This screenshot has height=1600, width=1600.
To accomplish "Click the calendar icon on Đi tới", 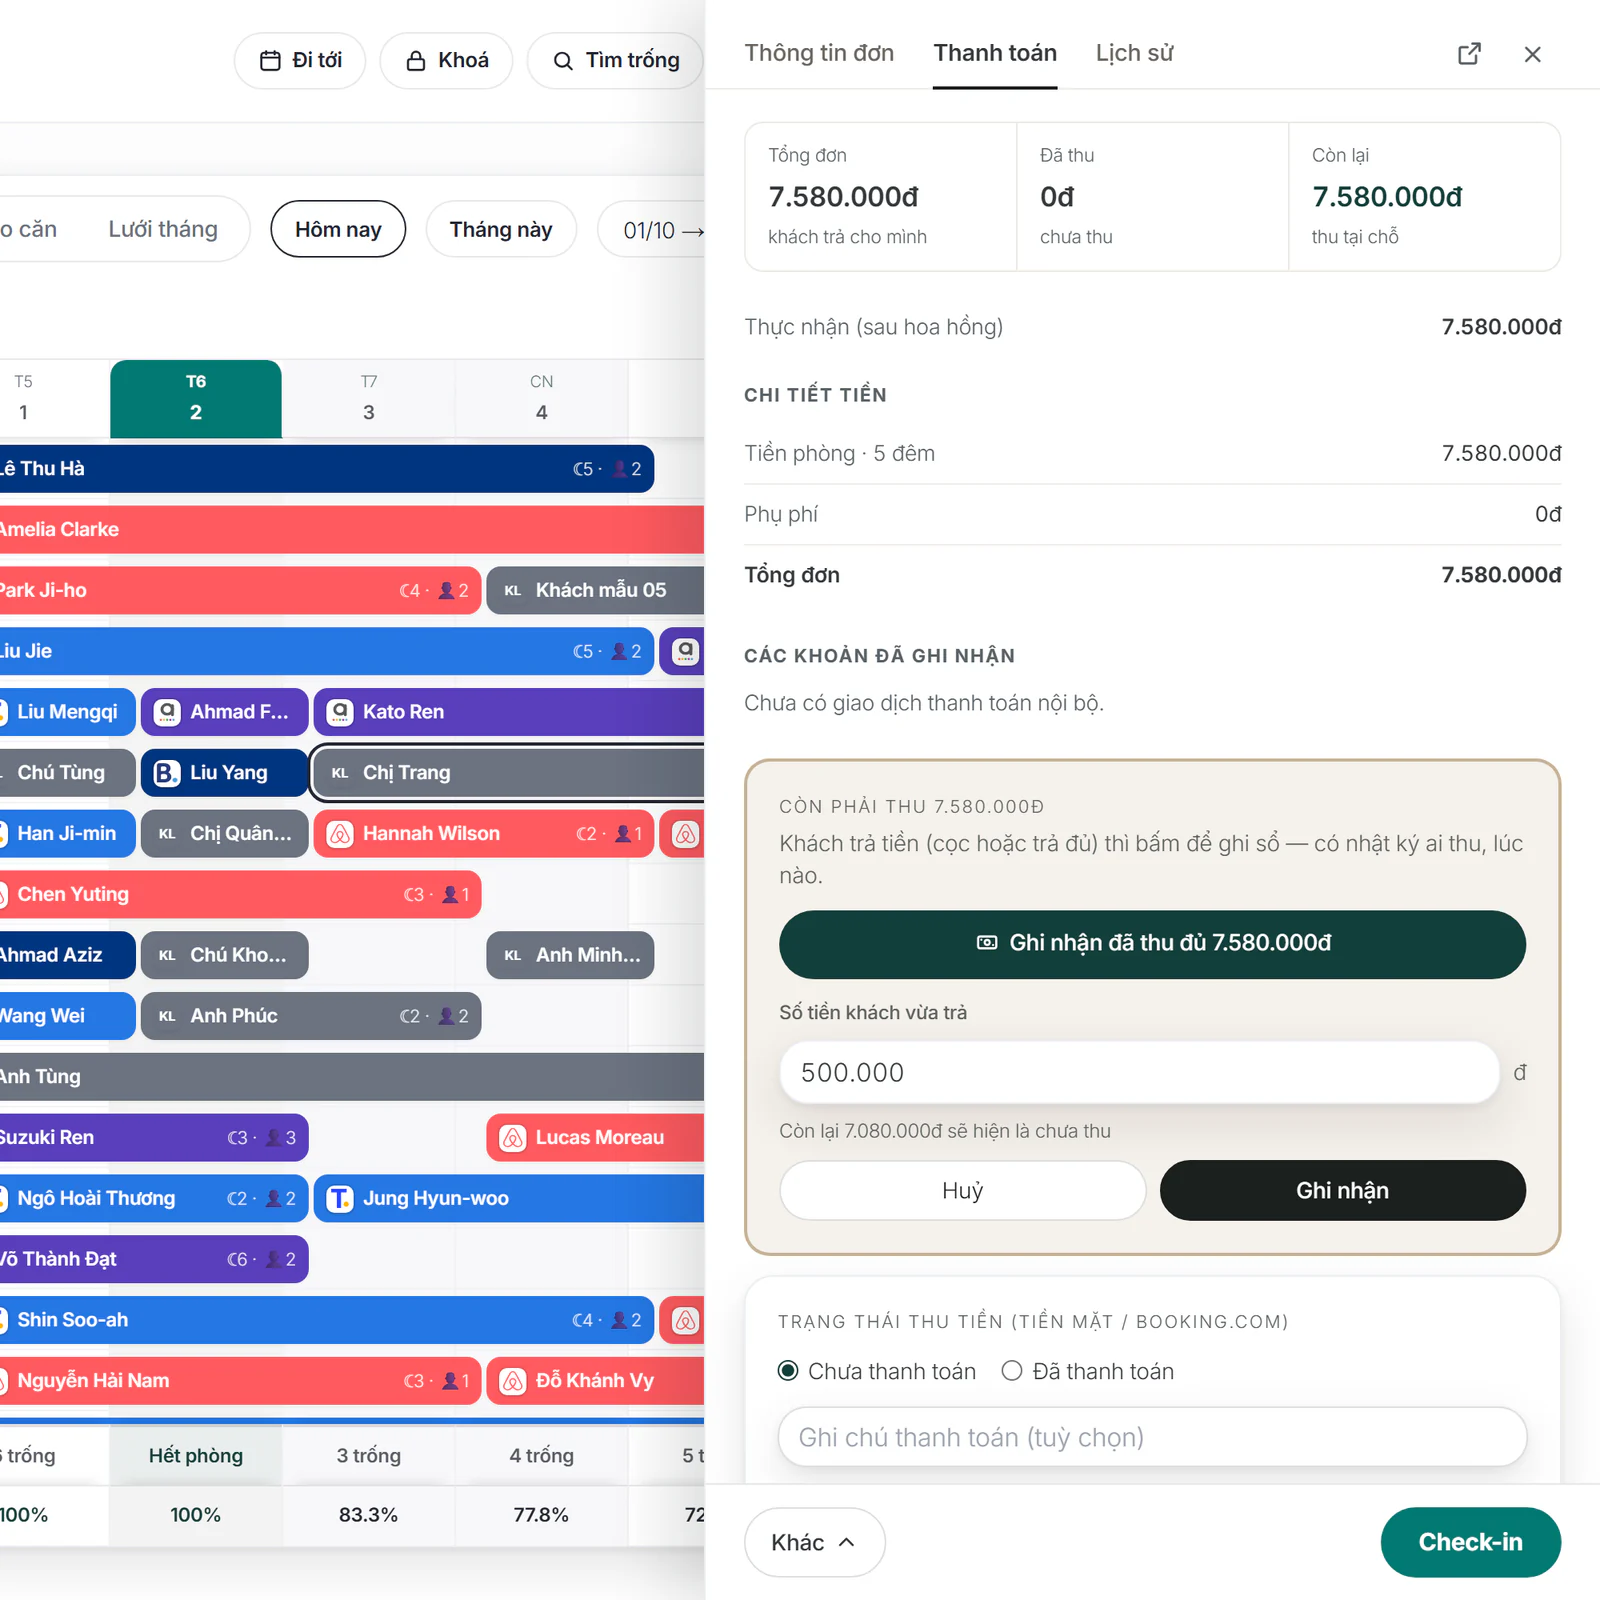I will 270,61.
